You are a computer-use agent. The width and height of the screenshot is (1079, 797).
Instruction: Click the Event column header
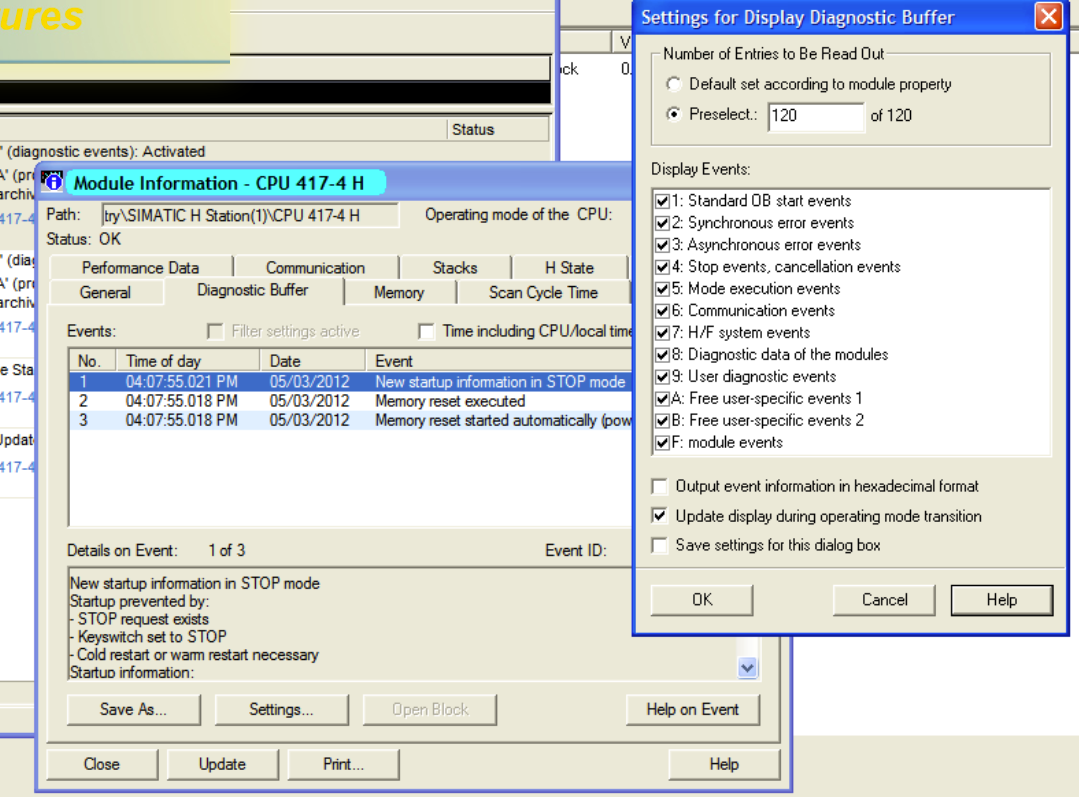coord(499,361)
